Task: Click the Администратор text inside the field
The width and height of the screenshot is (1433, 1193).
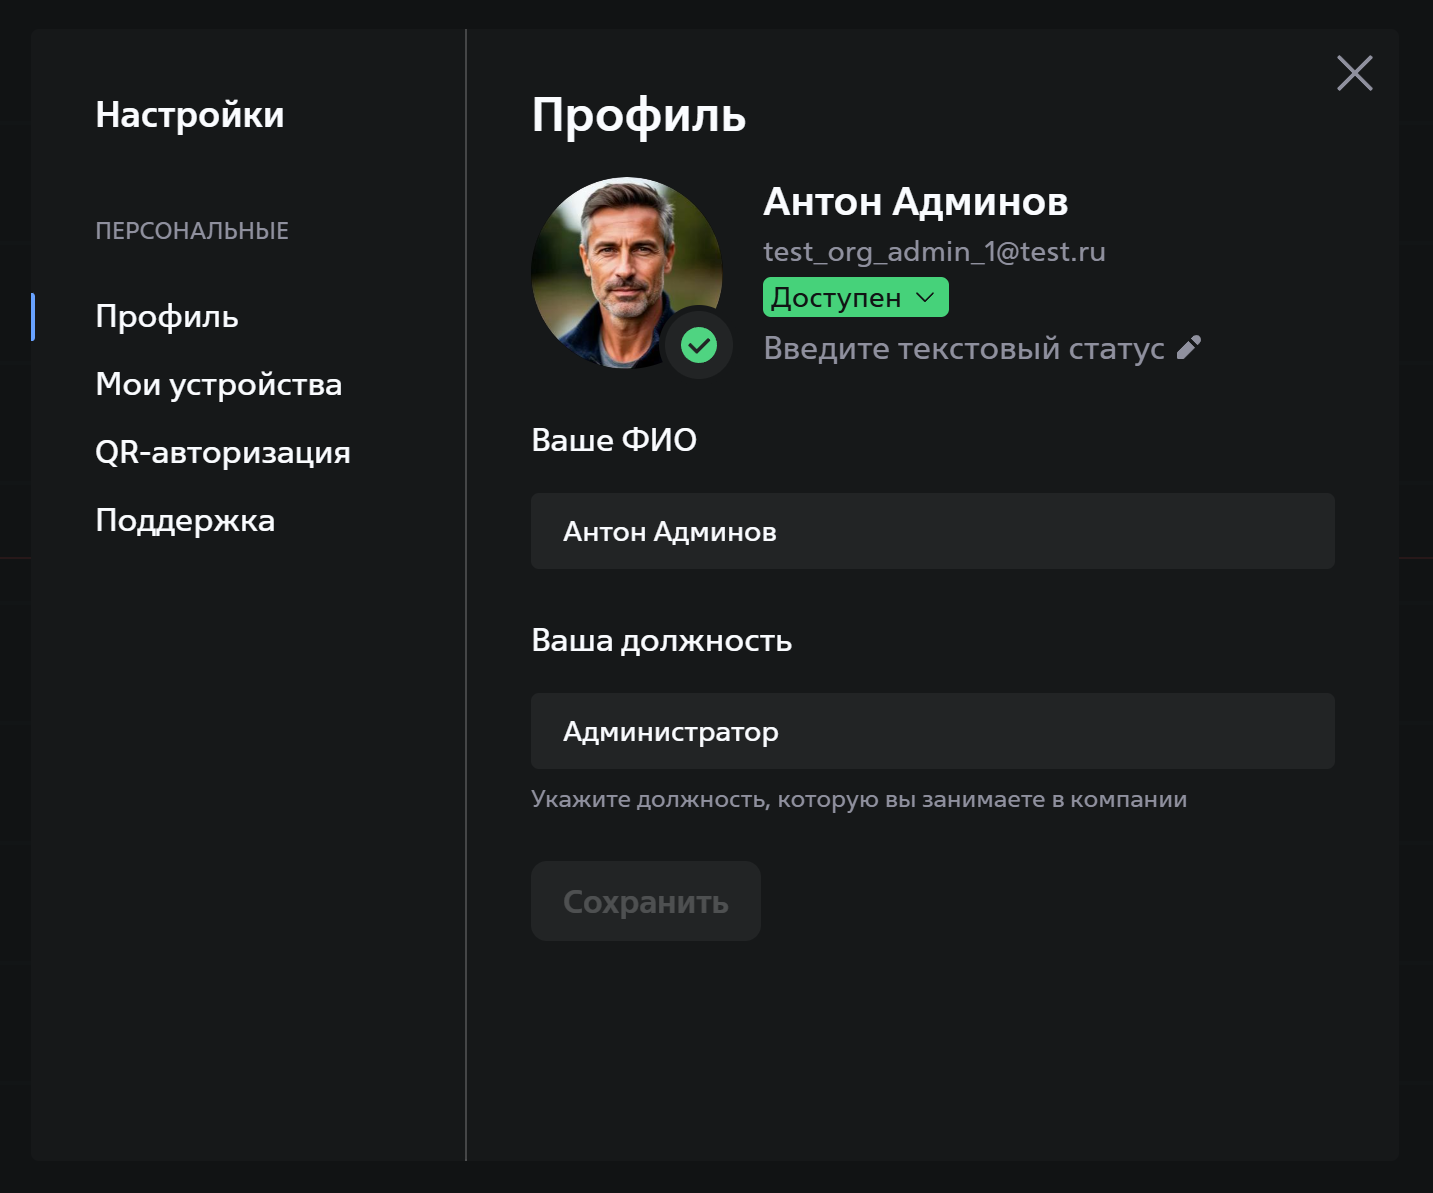Action: (670, 731)
